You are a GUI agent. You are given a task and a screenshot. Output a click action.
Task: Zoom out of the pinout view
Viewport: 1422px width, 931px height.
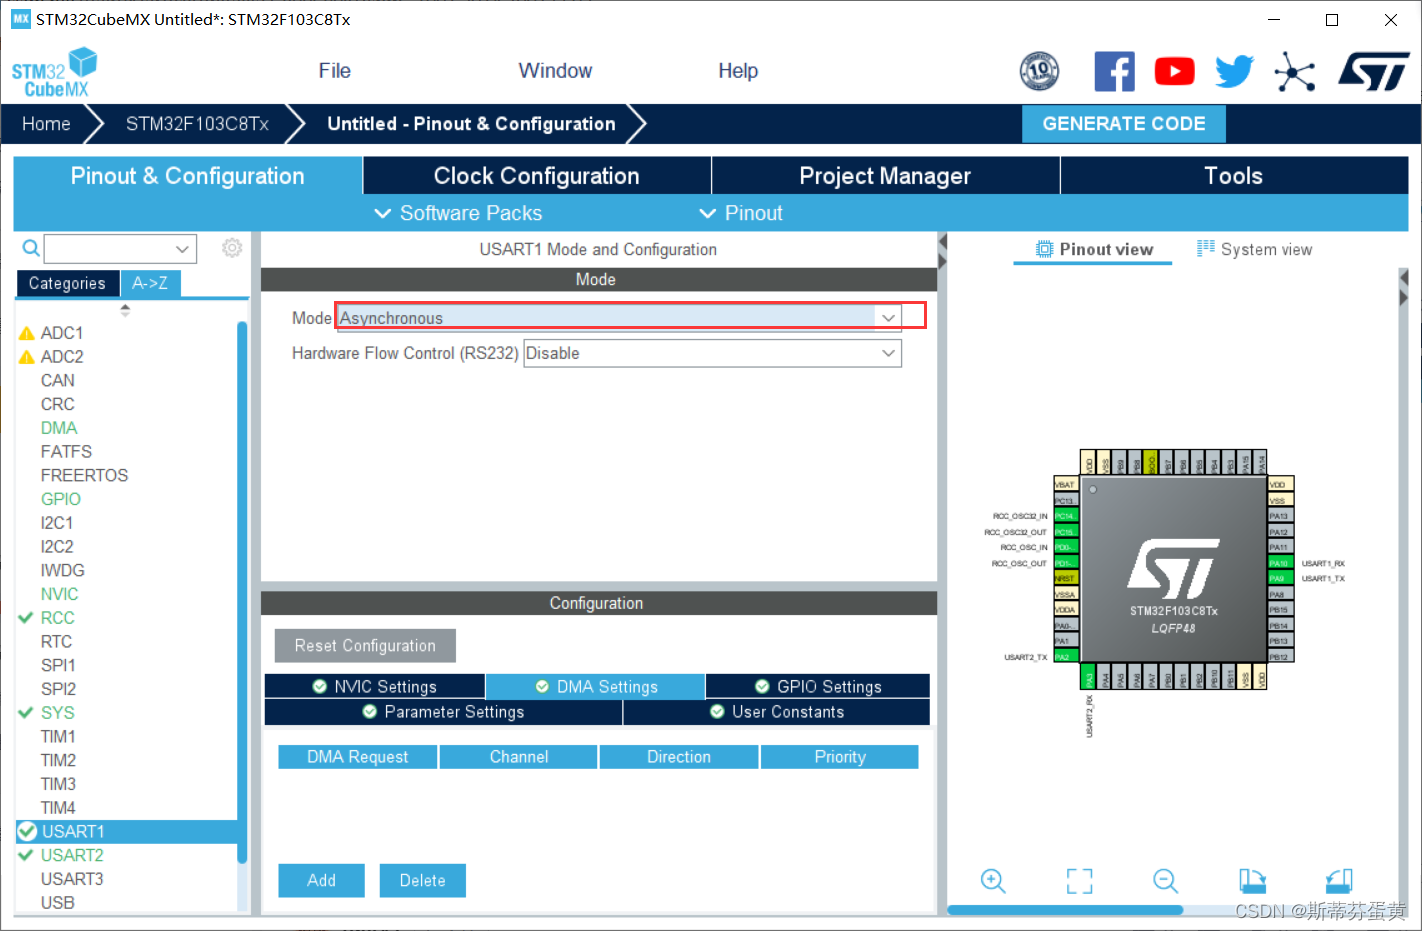(1165, 881)
